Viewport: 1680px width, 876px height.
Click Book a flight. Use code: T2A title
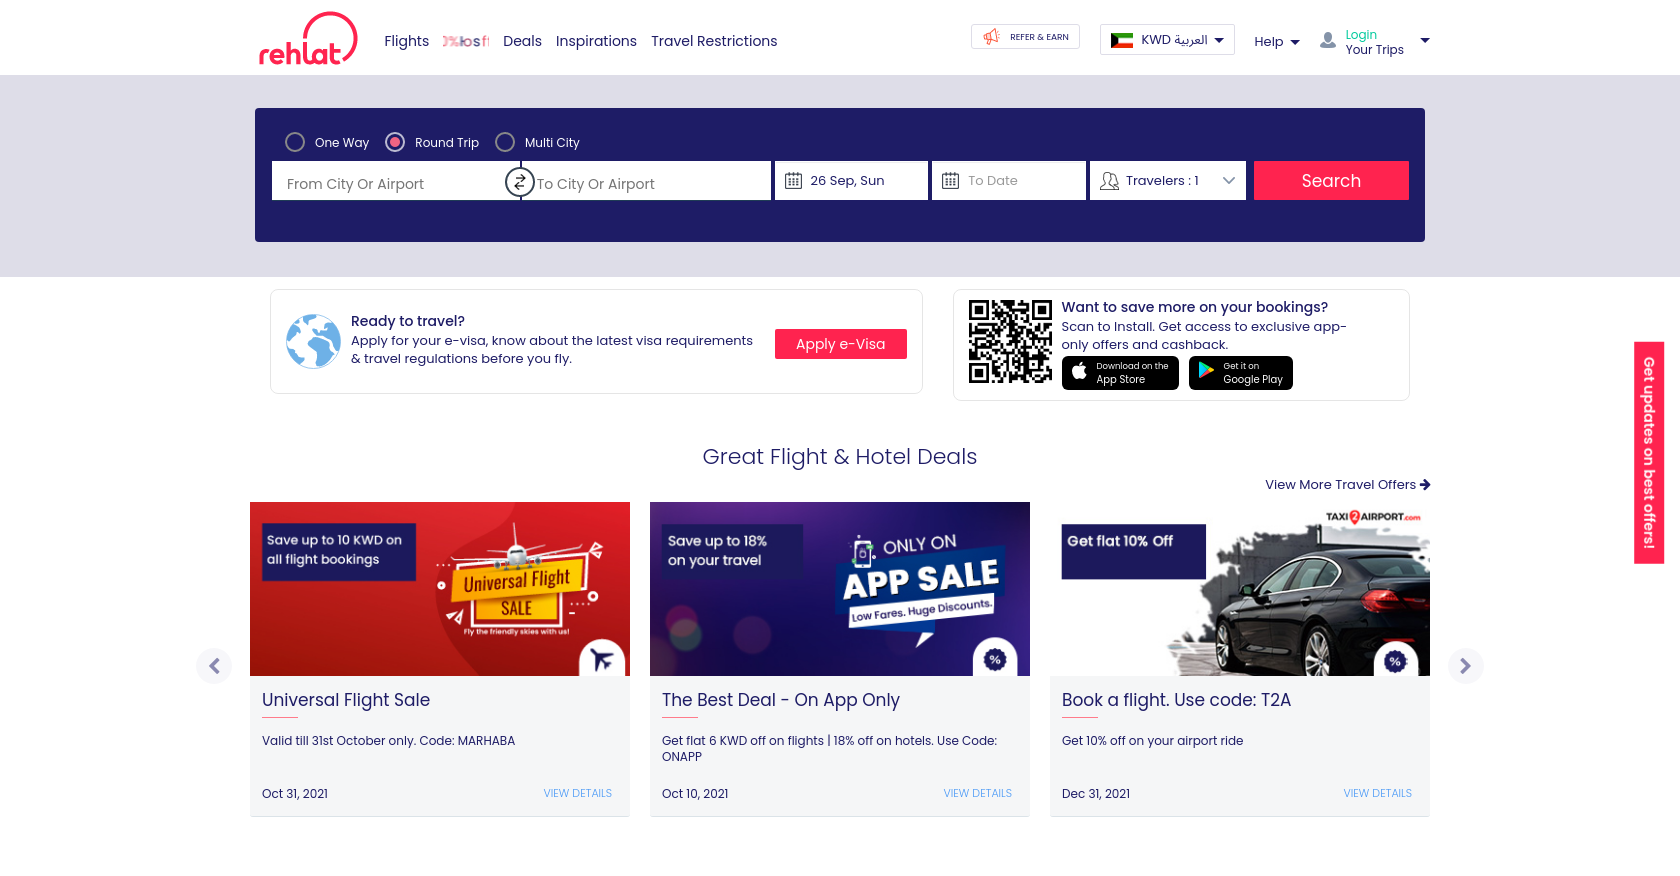tap(1176, 700)
